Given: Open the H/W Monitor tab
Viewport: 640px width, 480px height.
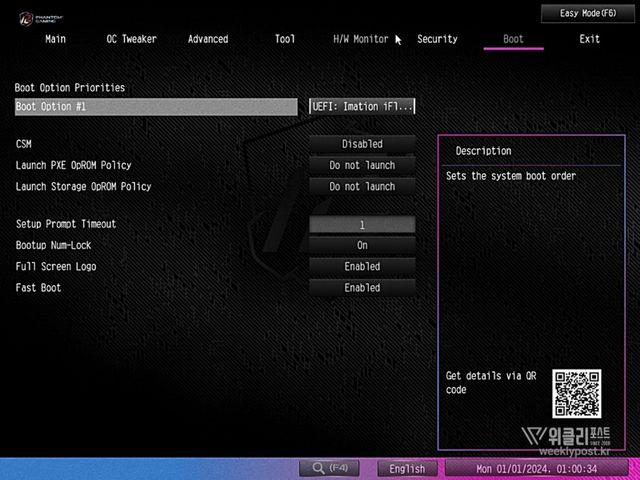Looking at the screenshot, I should pyautogui.click(x=360, y=39).
